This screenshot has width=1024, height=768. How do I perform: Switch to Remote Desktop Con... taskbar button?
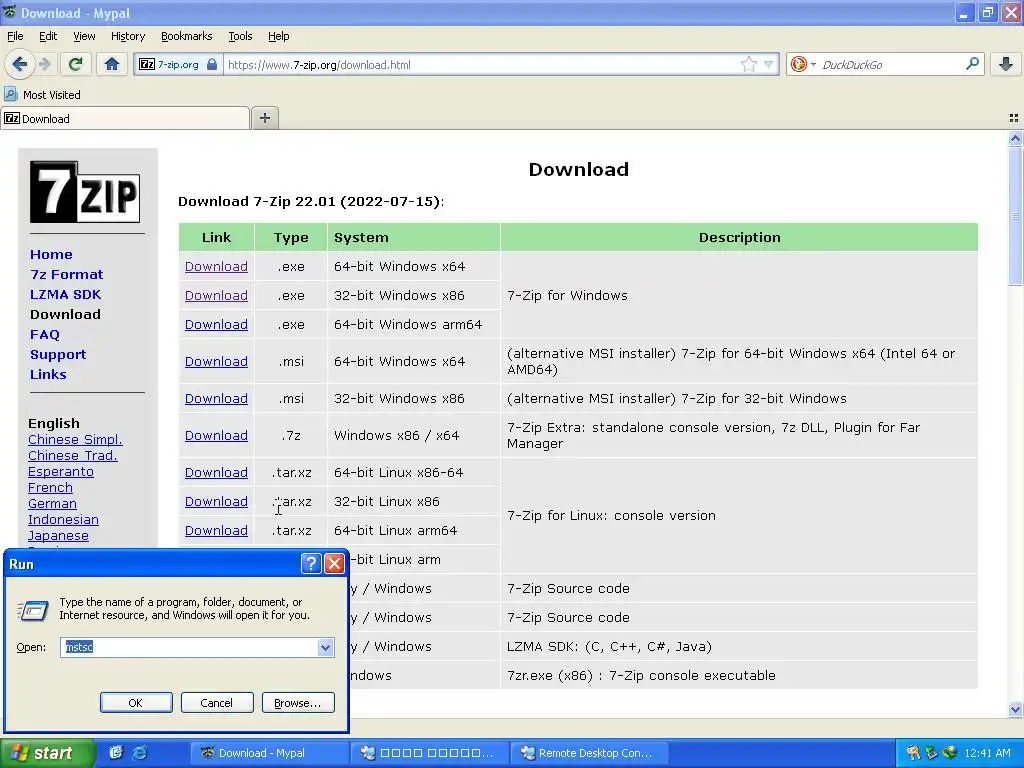point(592,753)
